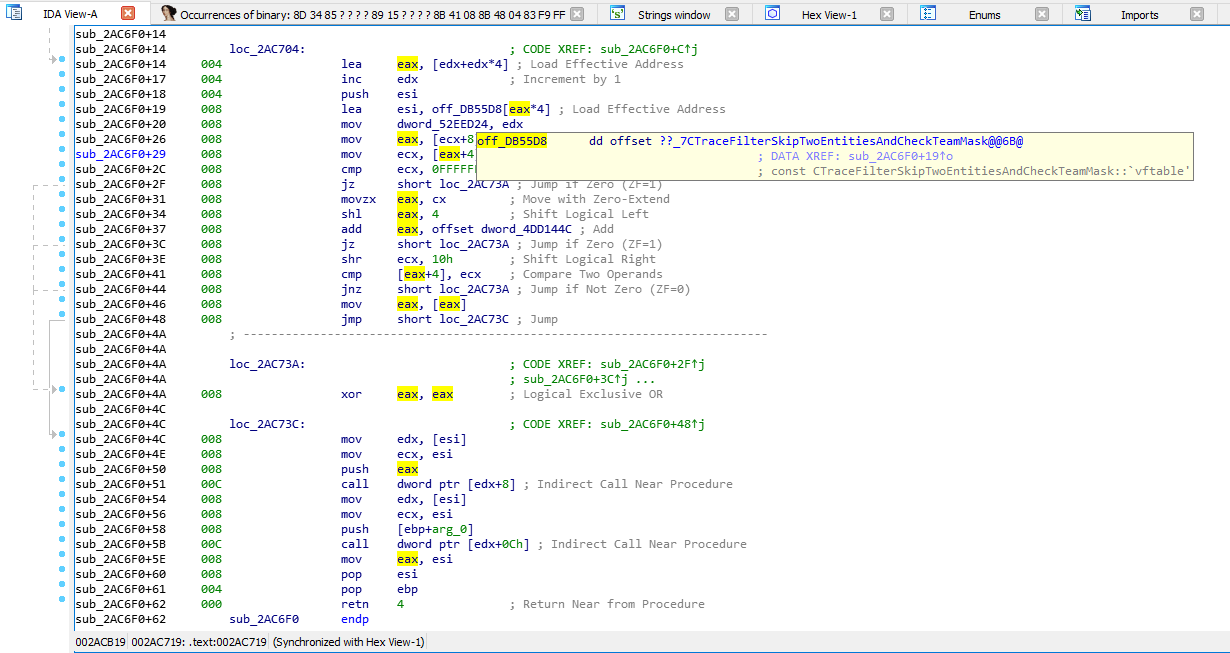Click the Occurrences of binary tab icon
This screenshot has width=1230, height=653.
(x=168, y=14)
